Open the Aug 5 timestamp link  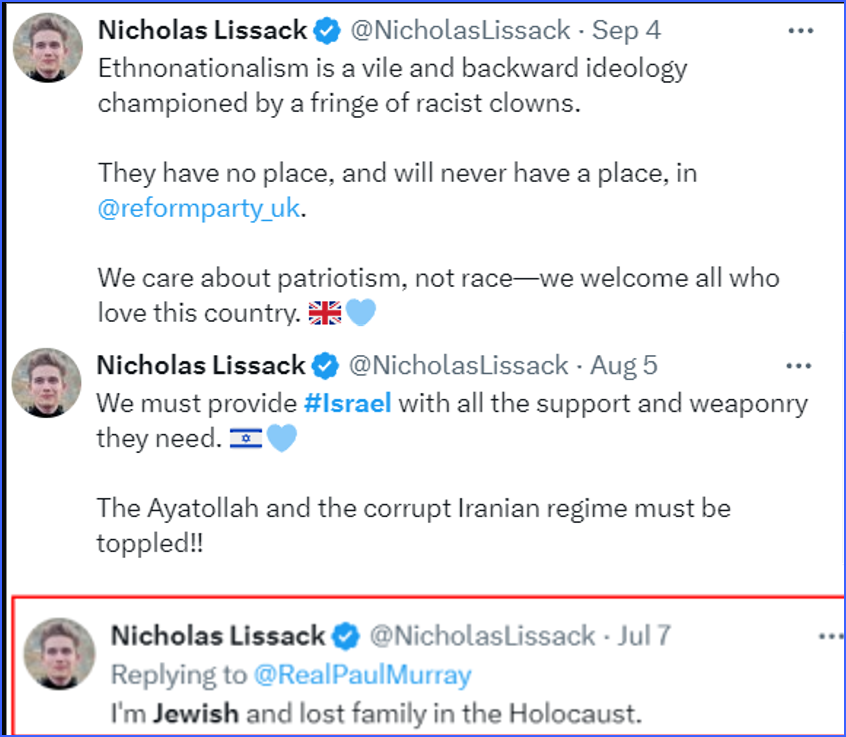click(623, 366)
